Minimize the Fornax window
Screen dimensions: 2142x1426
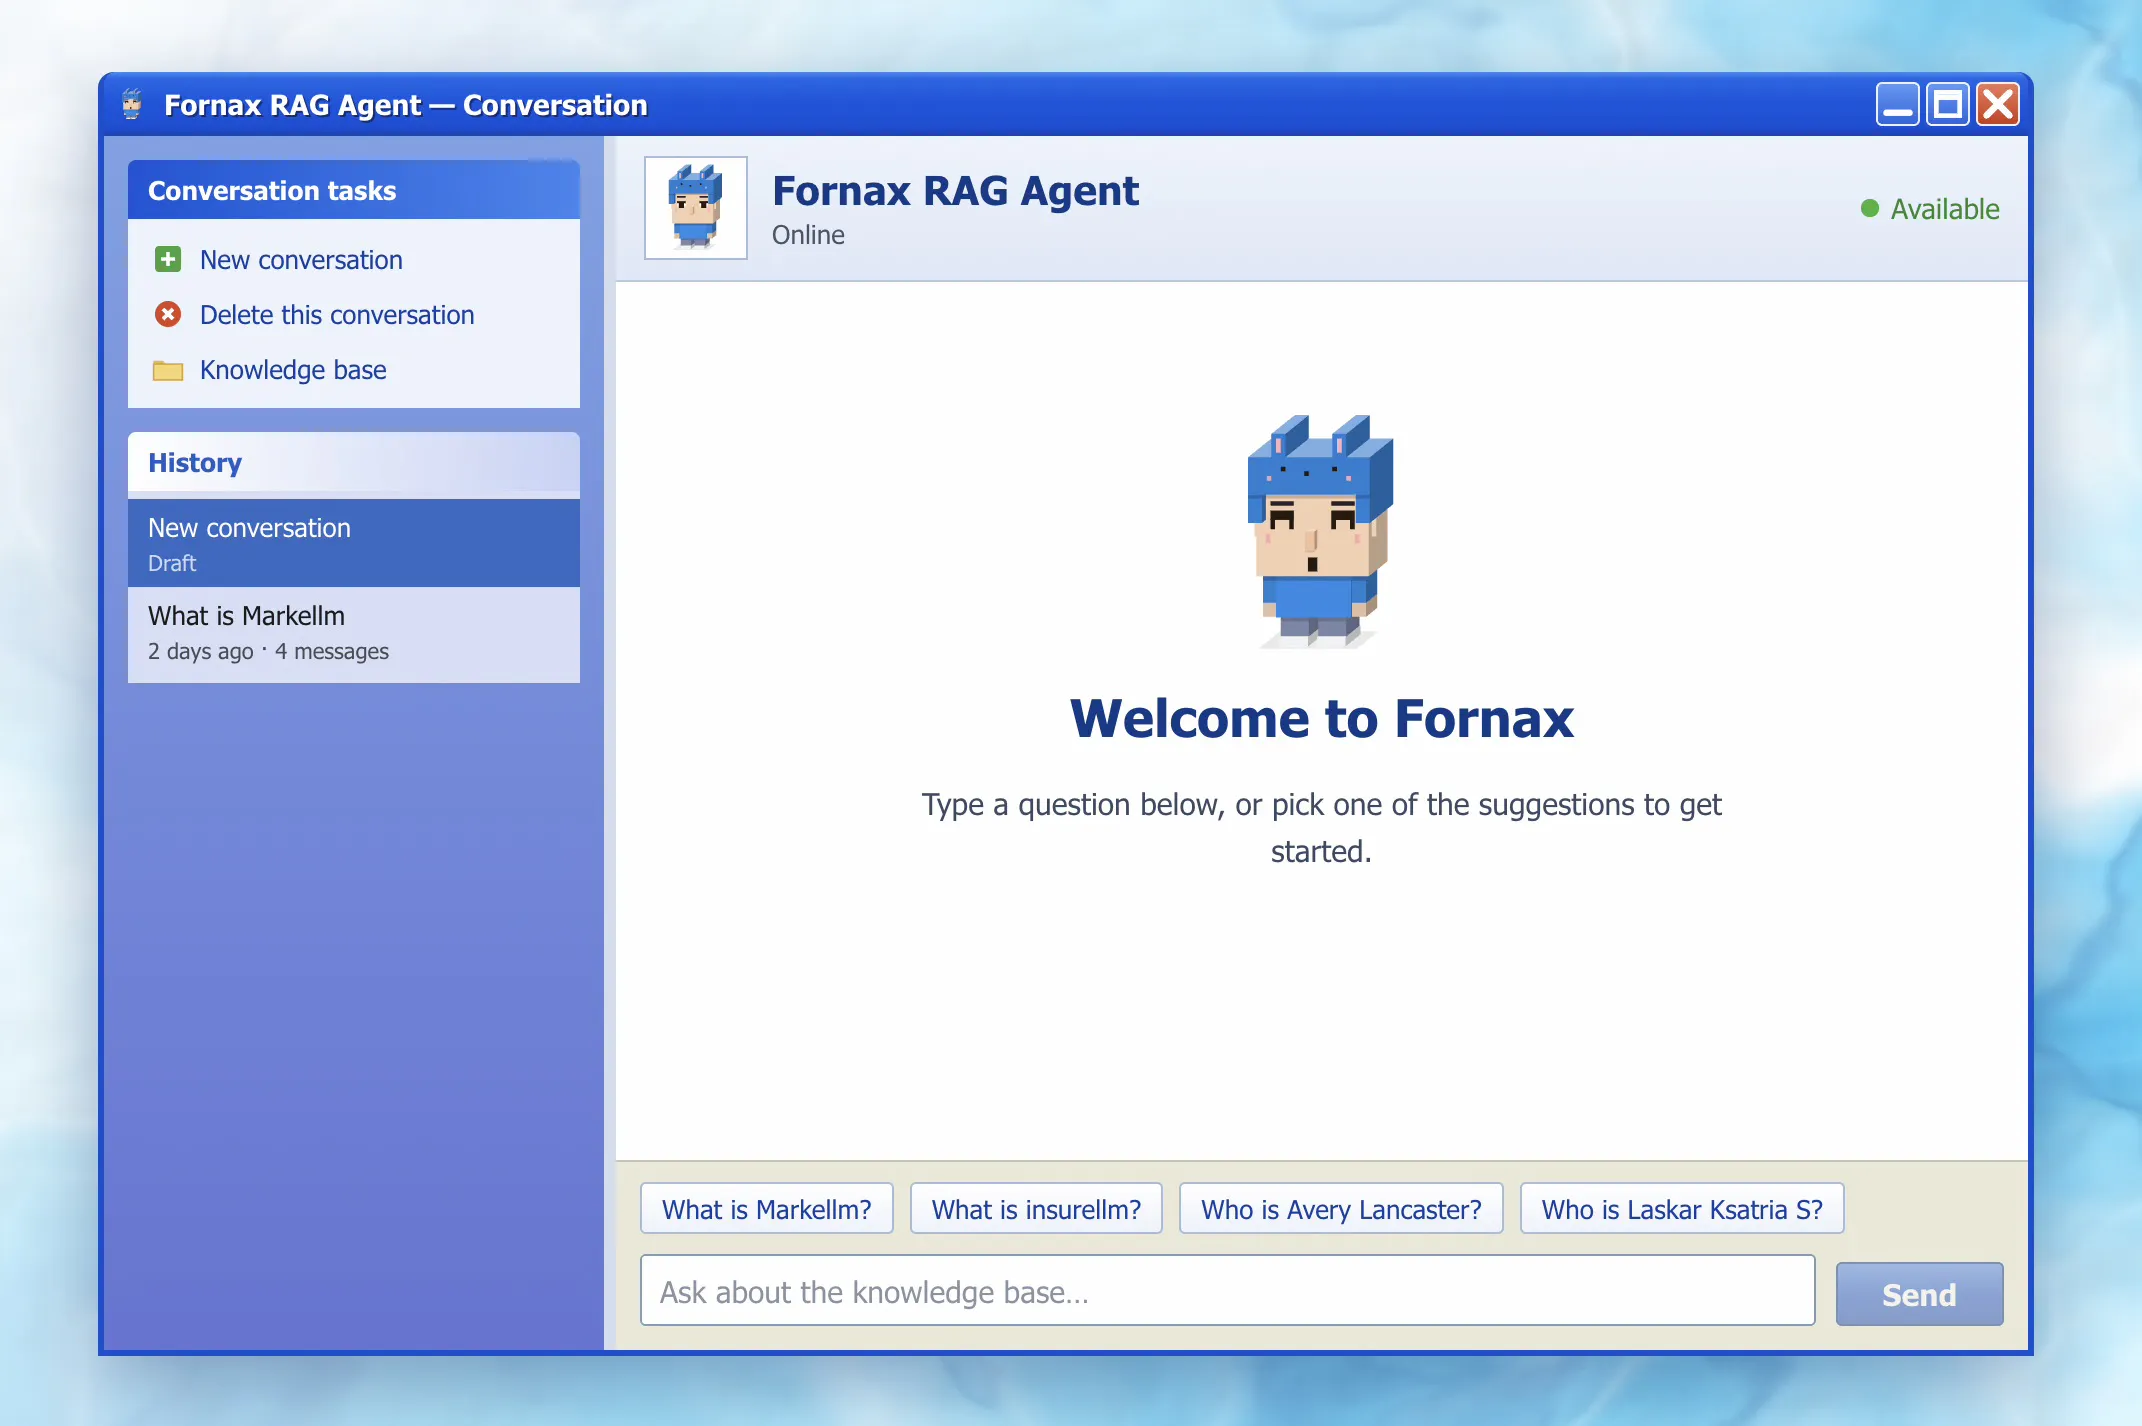click(1897, 104)
